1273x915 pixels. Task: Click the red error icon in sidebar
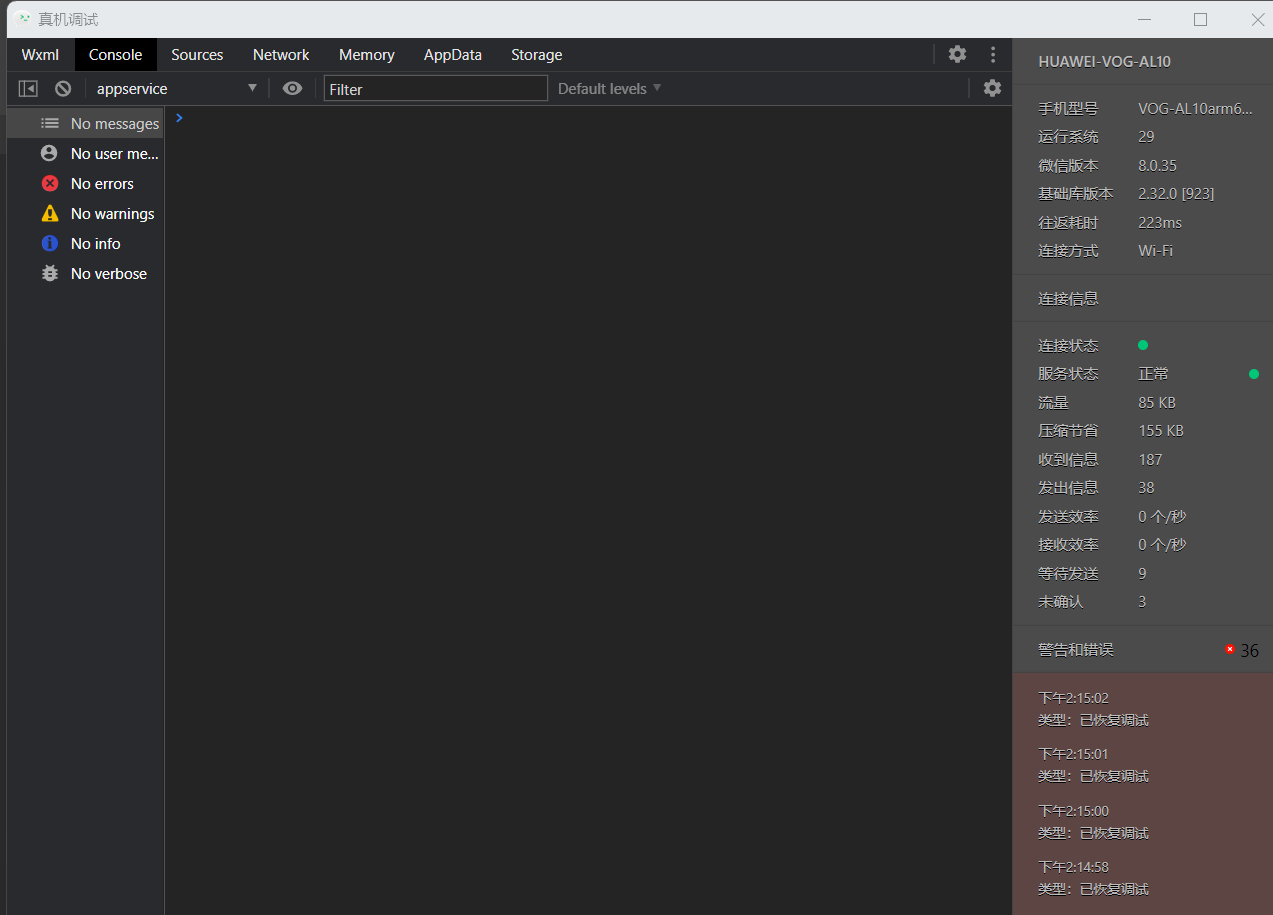tap(50, 184)
